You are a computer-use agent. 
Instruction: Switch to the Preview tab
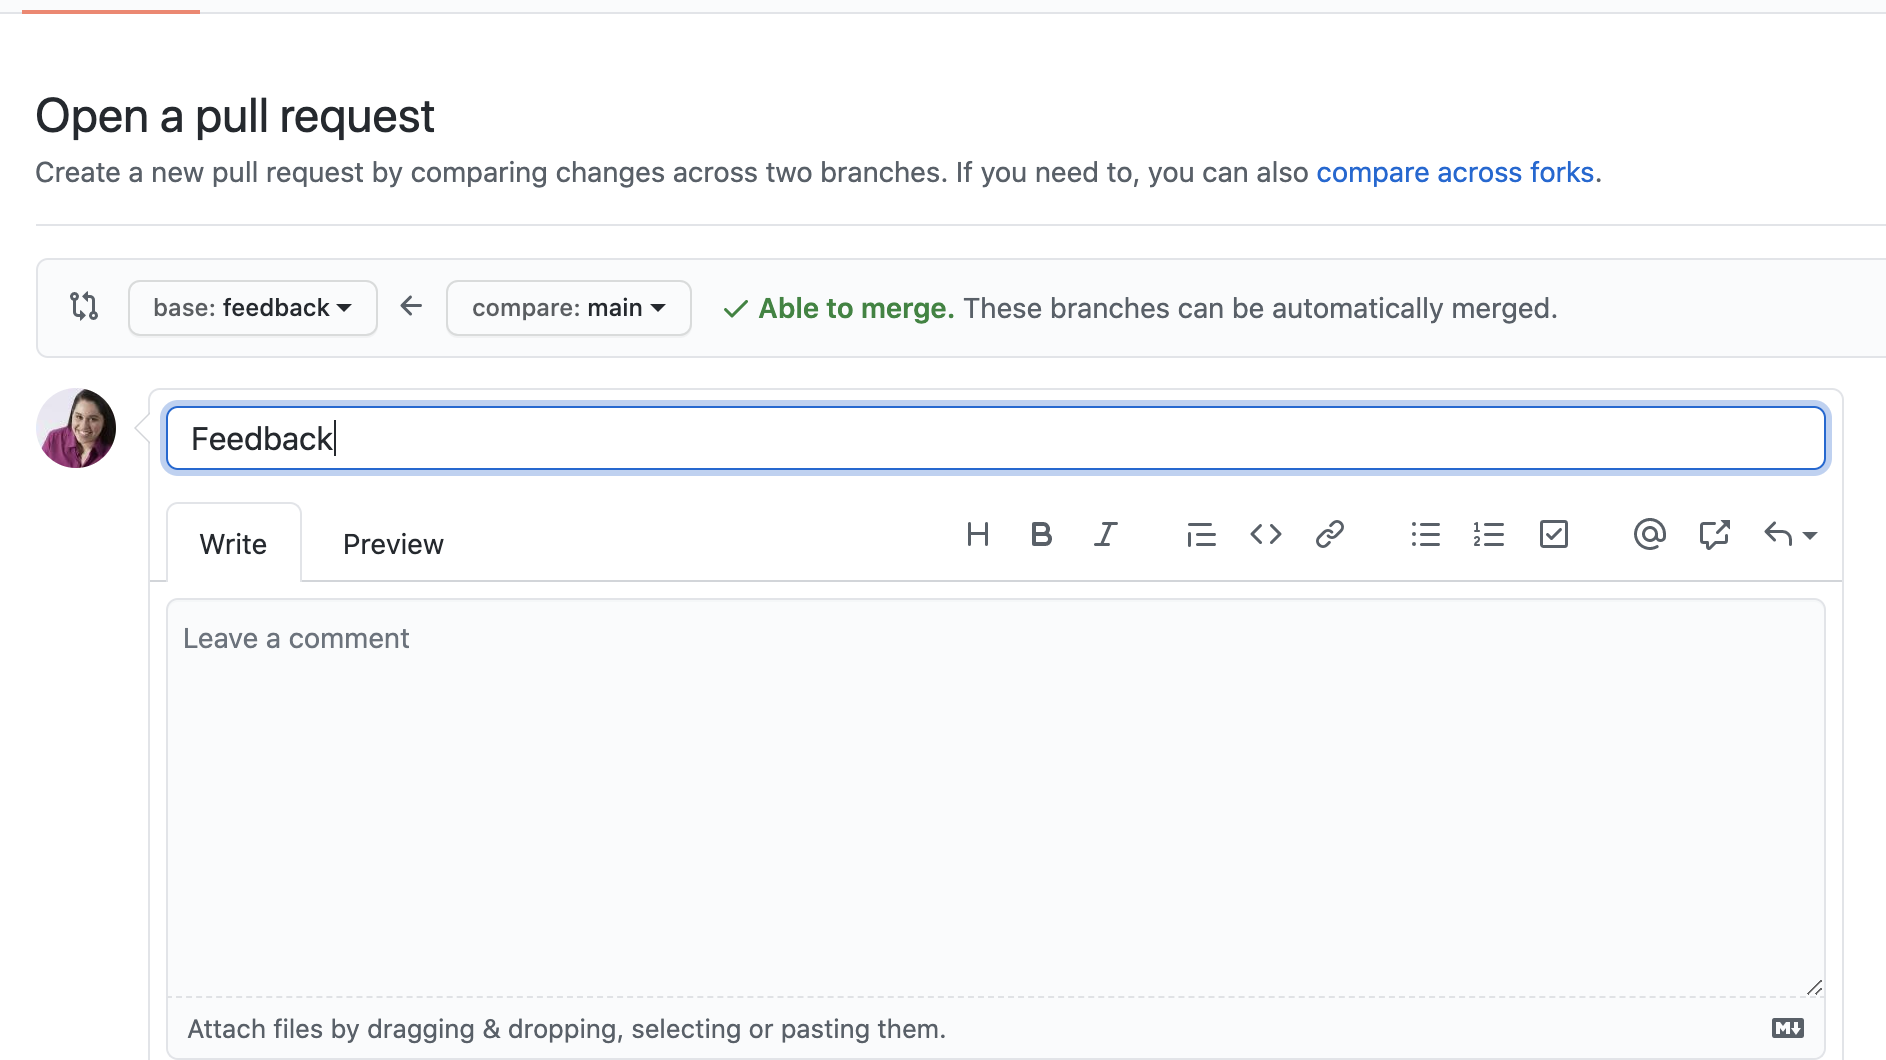pos(392,543)
